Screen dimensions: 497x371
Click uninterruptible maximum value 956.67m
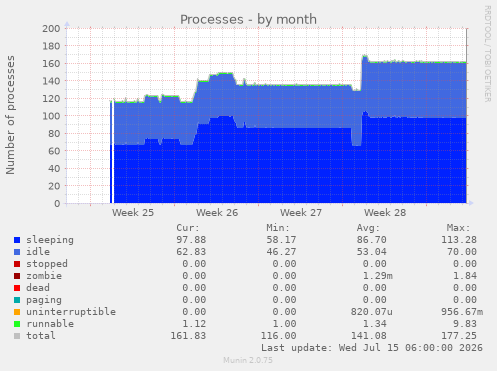[x=462, y=312]
